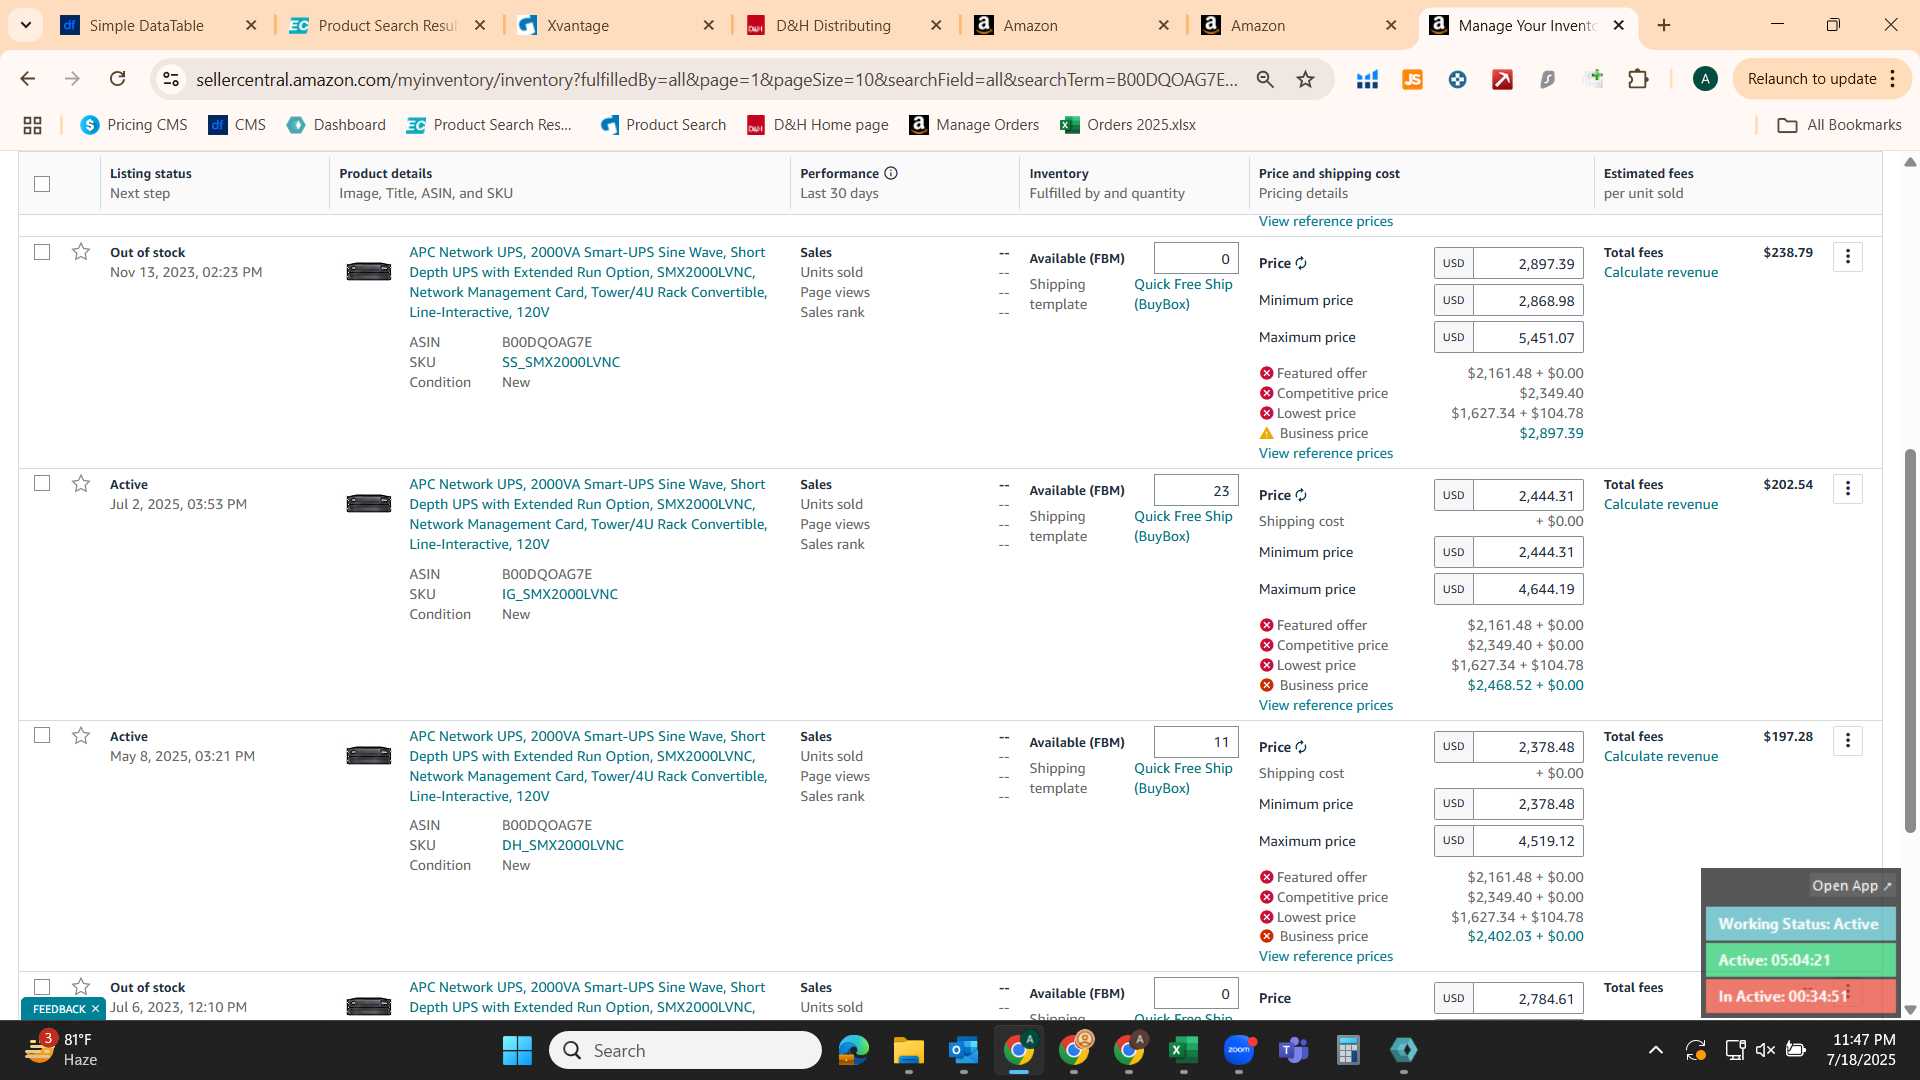Open the Orders 2025.xlsx bookmark

point(1128,125)
